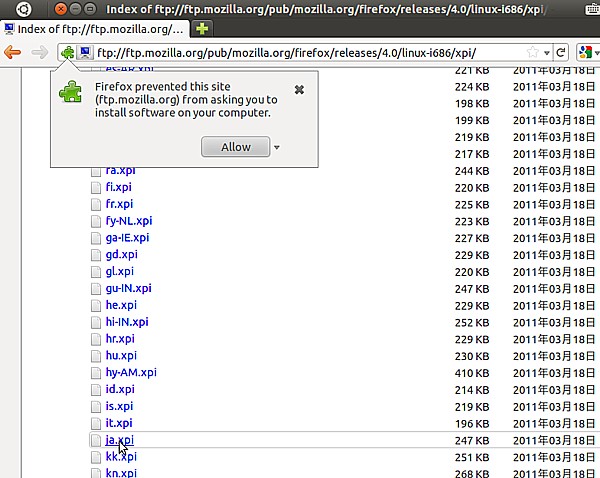Open the URL history dropdown arrow
Screen dimensions: 600x478
(547, 53)
